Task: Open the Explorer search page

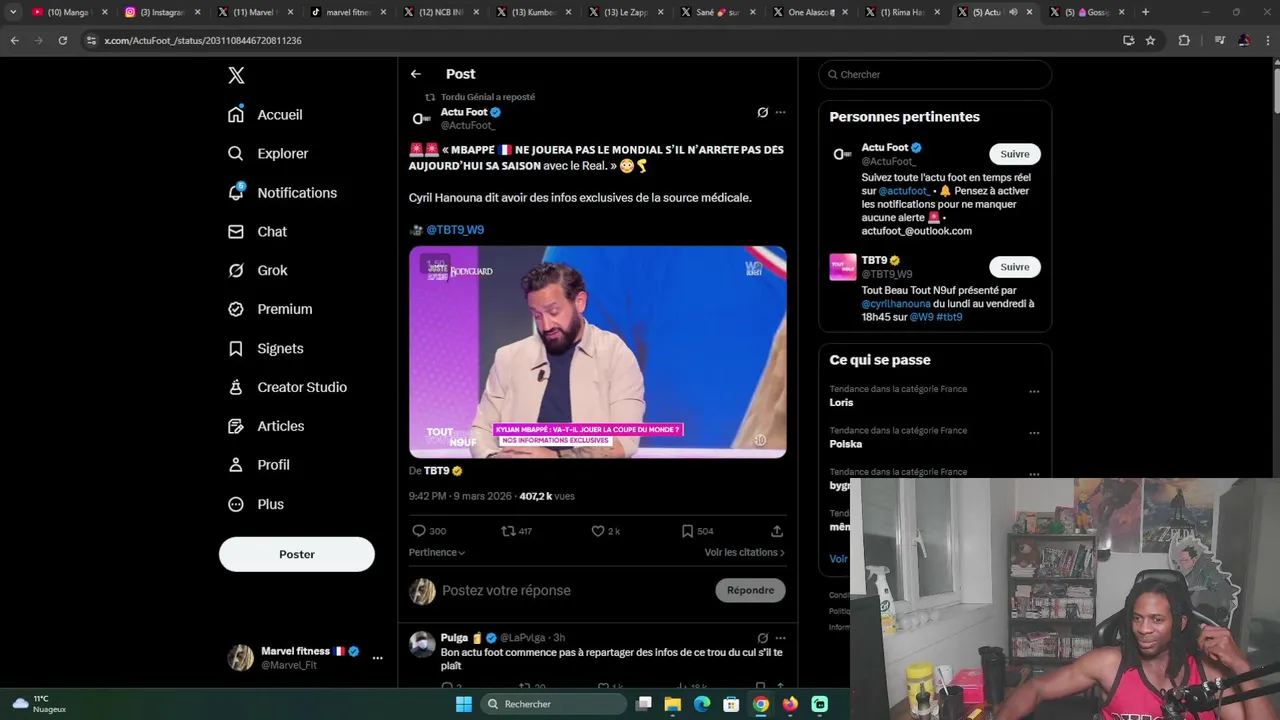Action: click(268, 154)
